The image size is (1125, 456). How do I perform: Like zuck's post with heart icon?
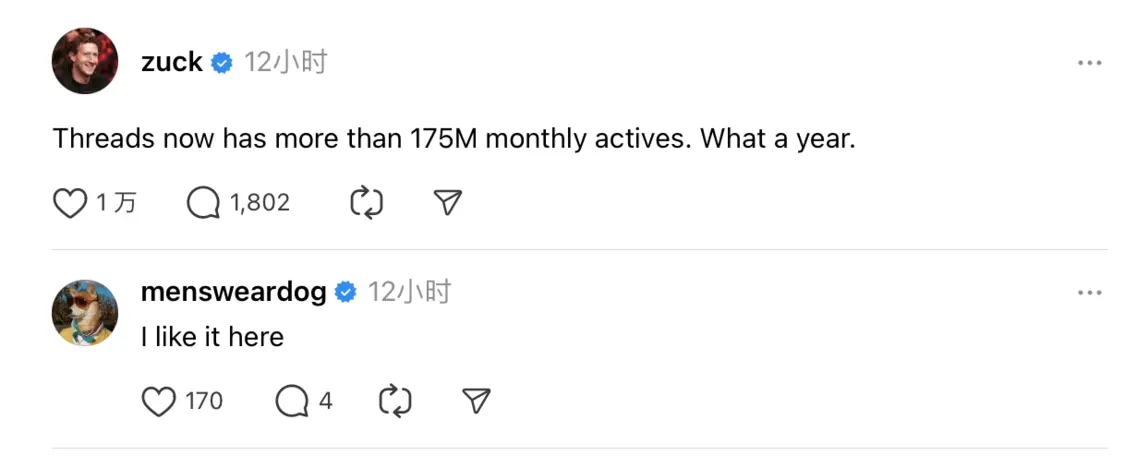coord(70,204)
